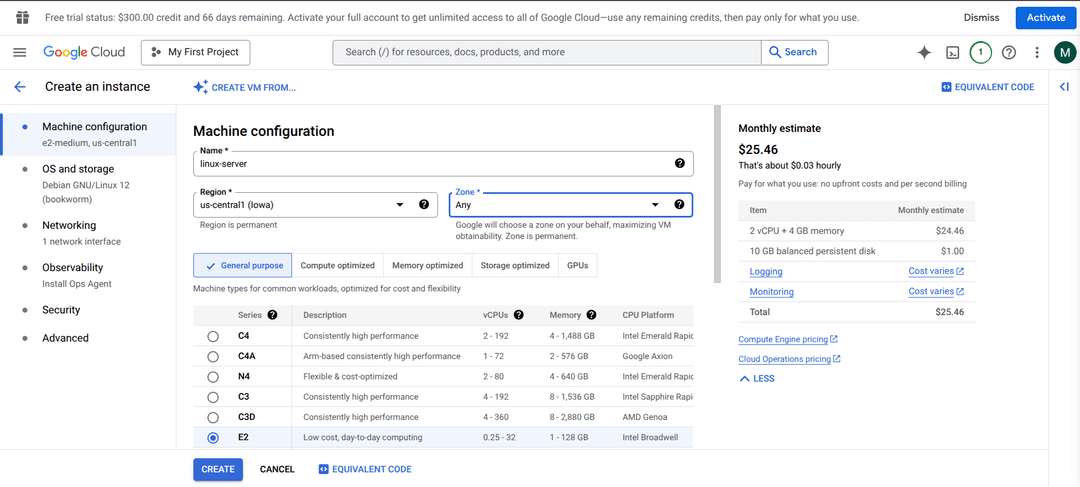This screenshot has width=1080, height=487.
Task: Click 'Arm-based consistently high performance' description
Action: (x=382, y=357)
